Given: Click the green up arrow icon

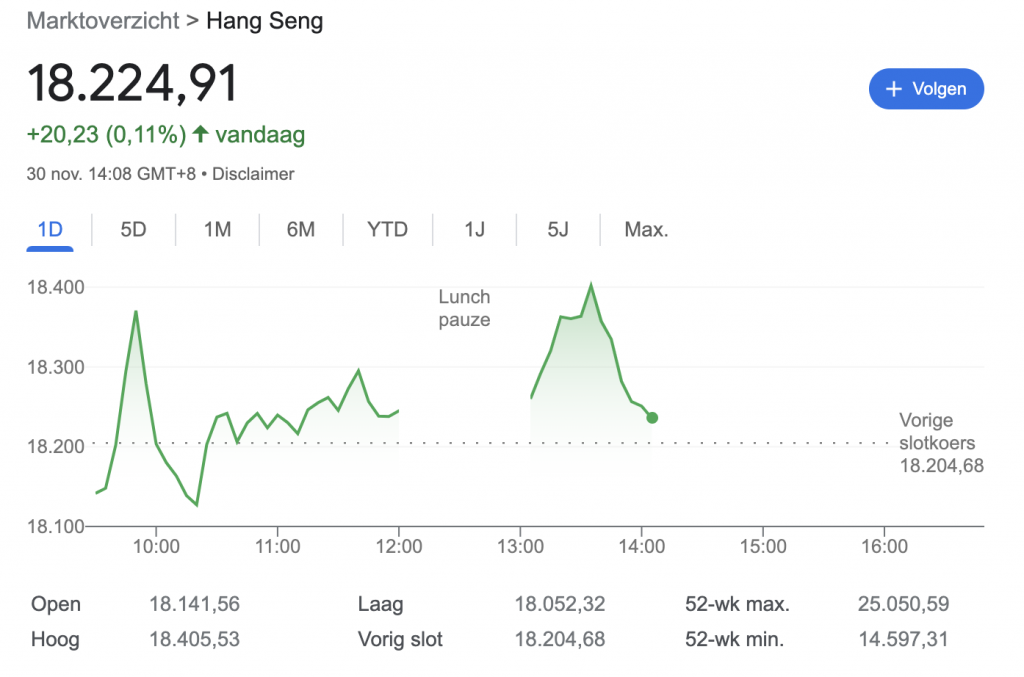Looking at the screenshot, I should (x=200, y=134).
